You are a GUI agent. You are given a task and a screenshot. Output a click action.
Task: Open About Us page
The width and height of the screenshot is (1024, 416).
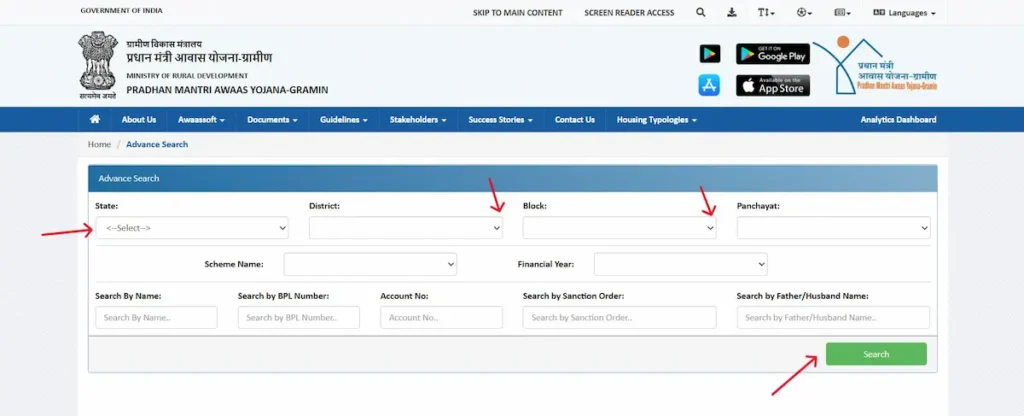[x=138, y=120]
